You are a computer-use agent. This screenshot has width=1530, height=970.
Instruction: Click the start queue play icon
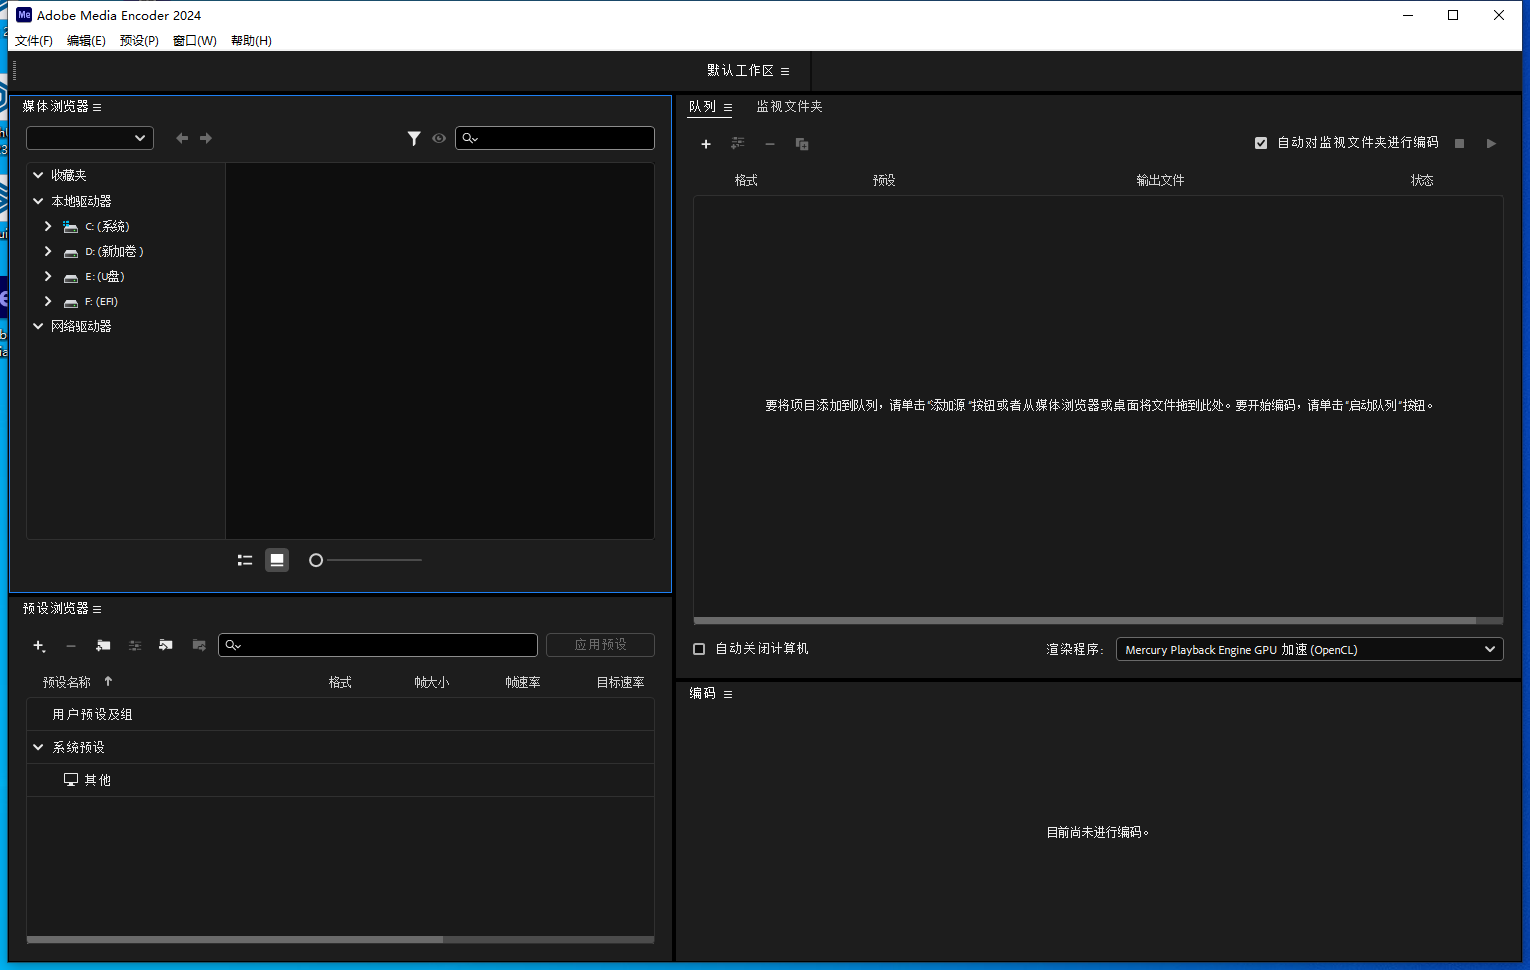[x=1491, y=144]
